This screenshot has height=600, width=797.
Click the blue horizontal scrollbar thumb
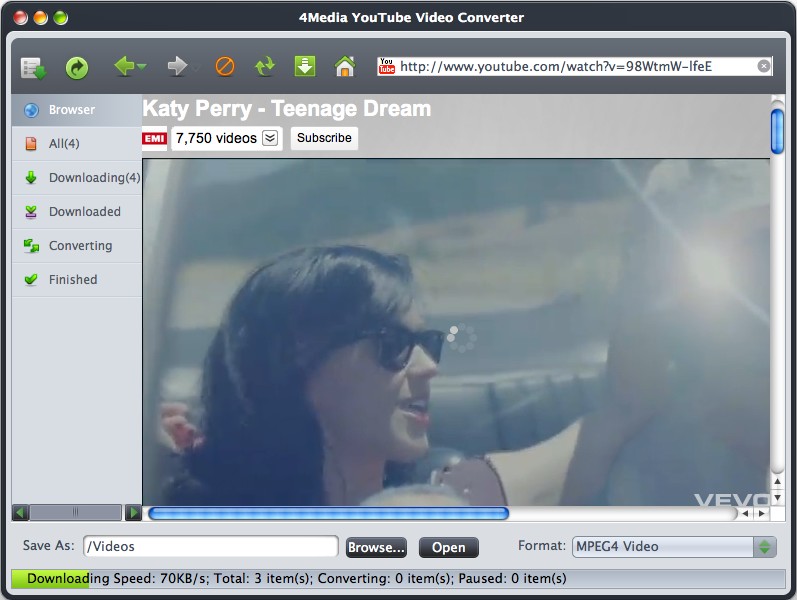(328, 513)
